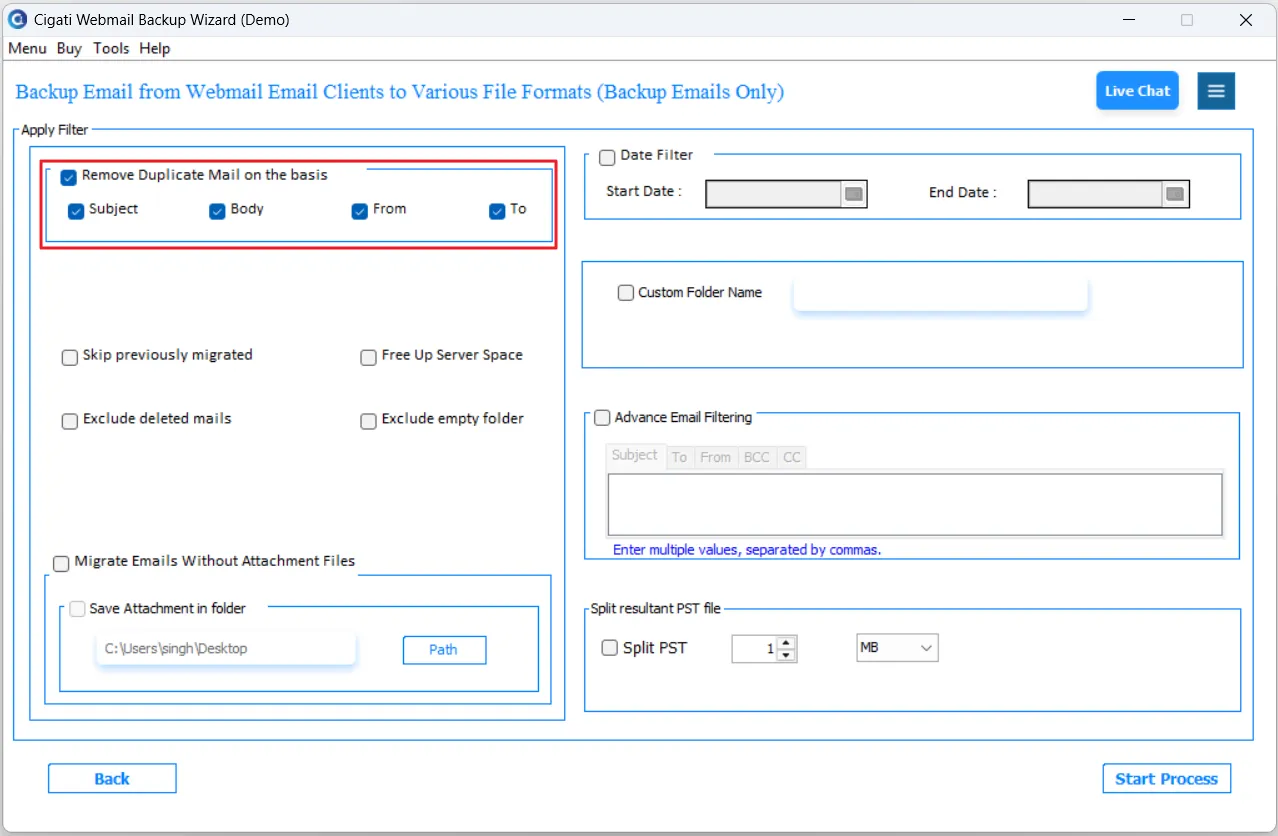Switch to the Subject filter tab
The width and height of the screenshot is (1278, 836).
pos(635,455)
